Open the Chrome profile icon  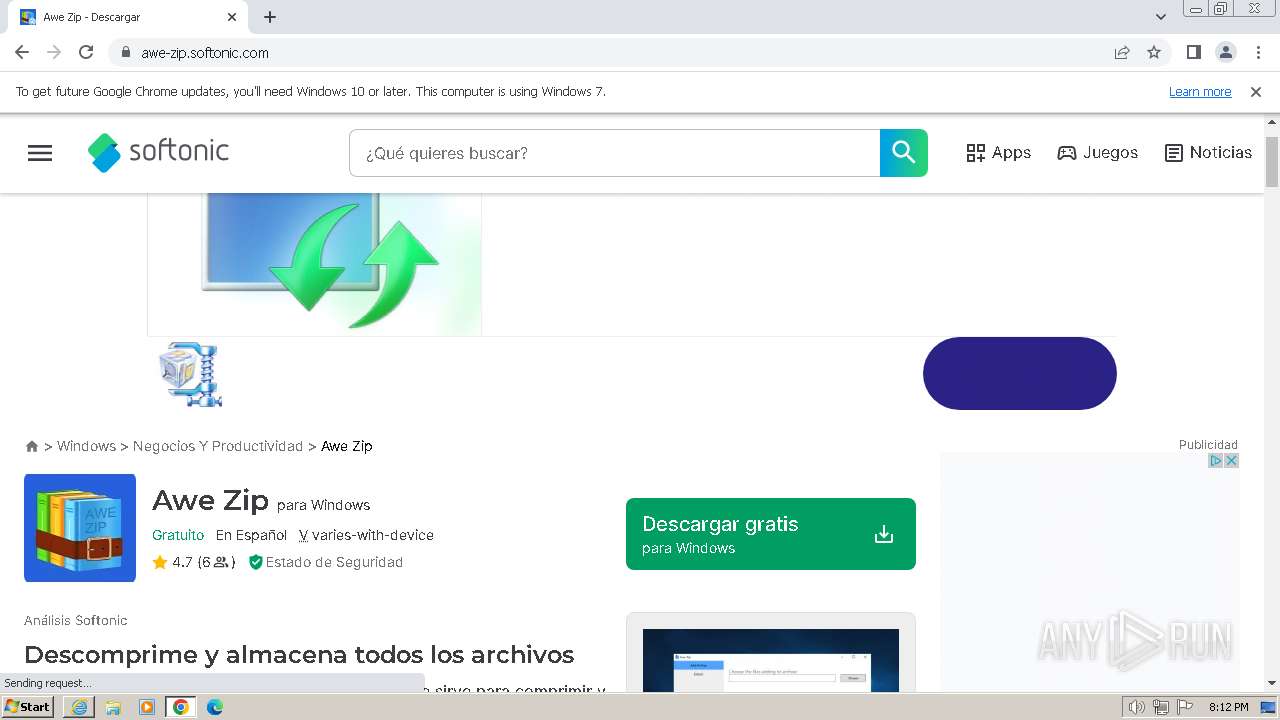tap(1225, 52)
